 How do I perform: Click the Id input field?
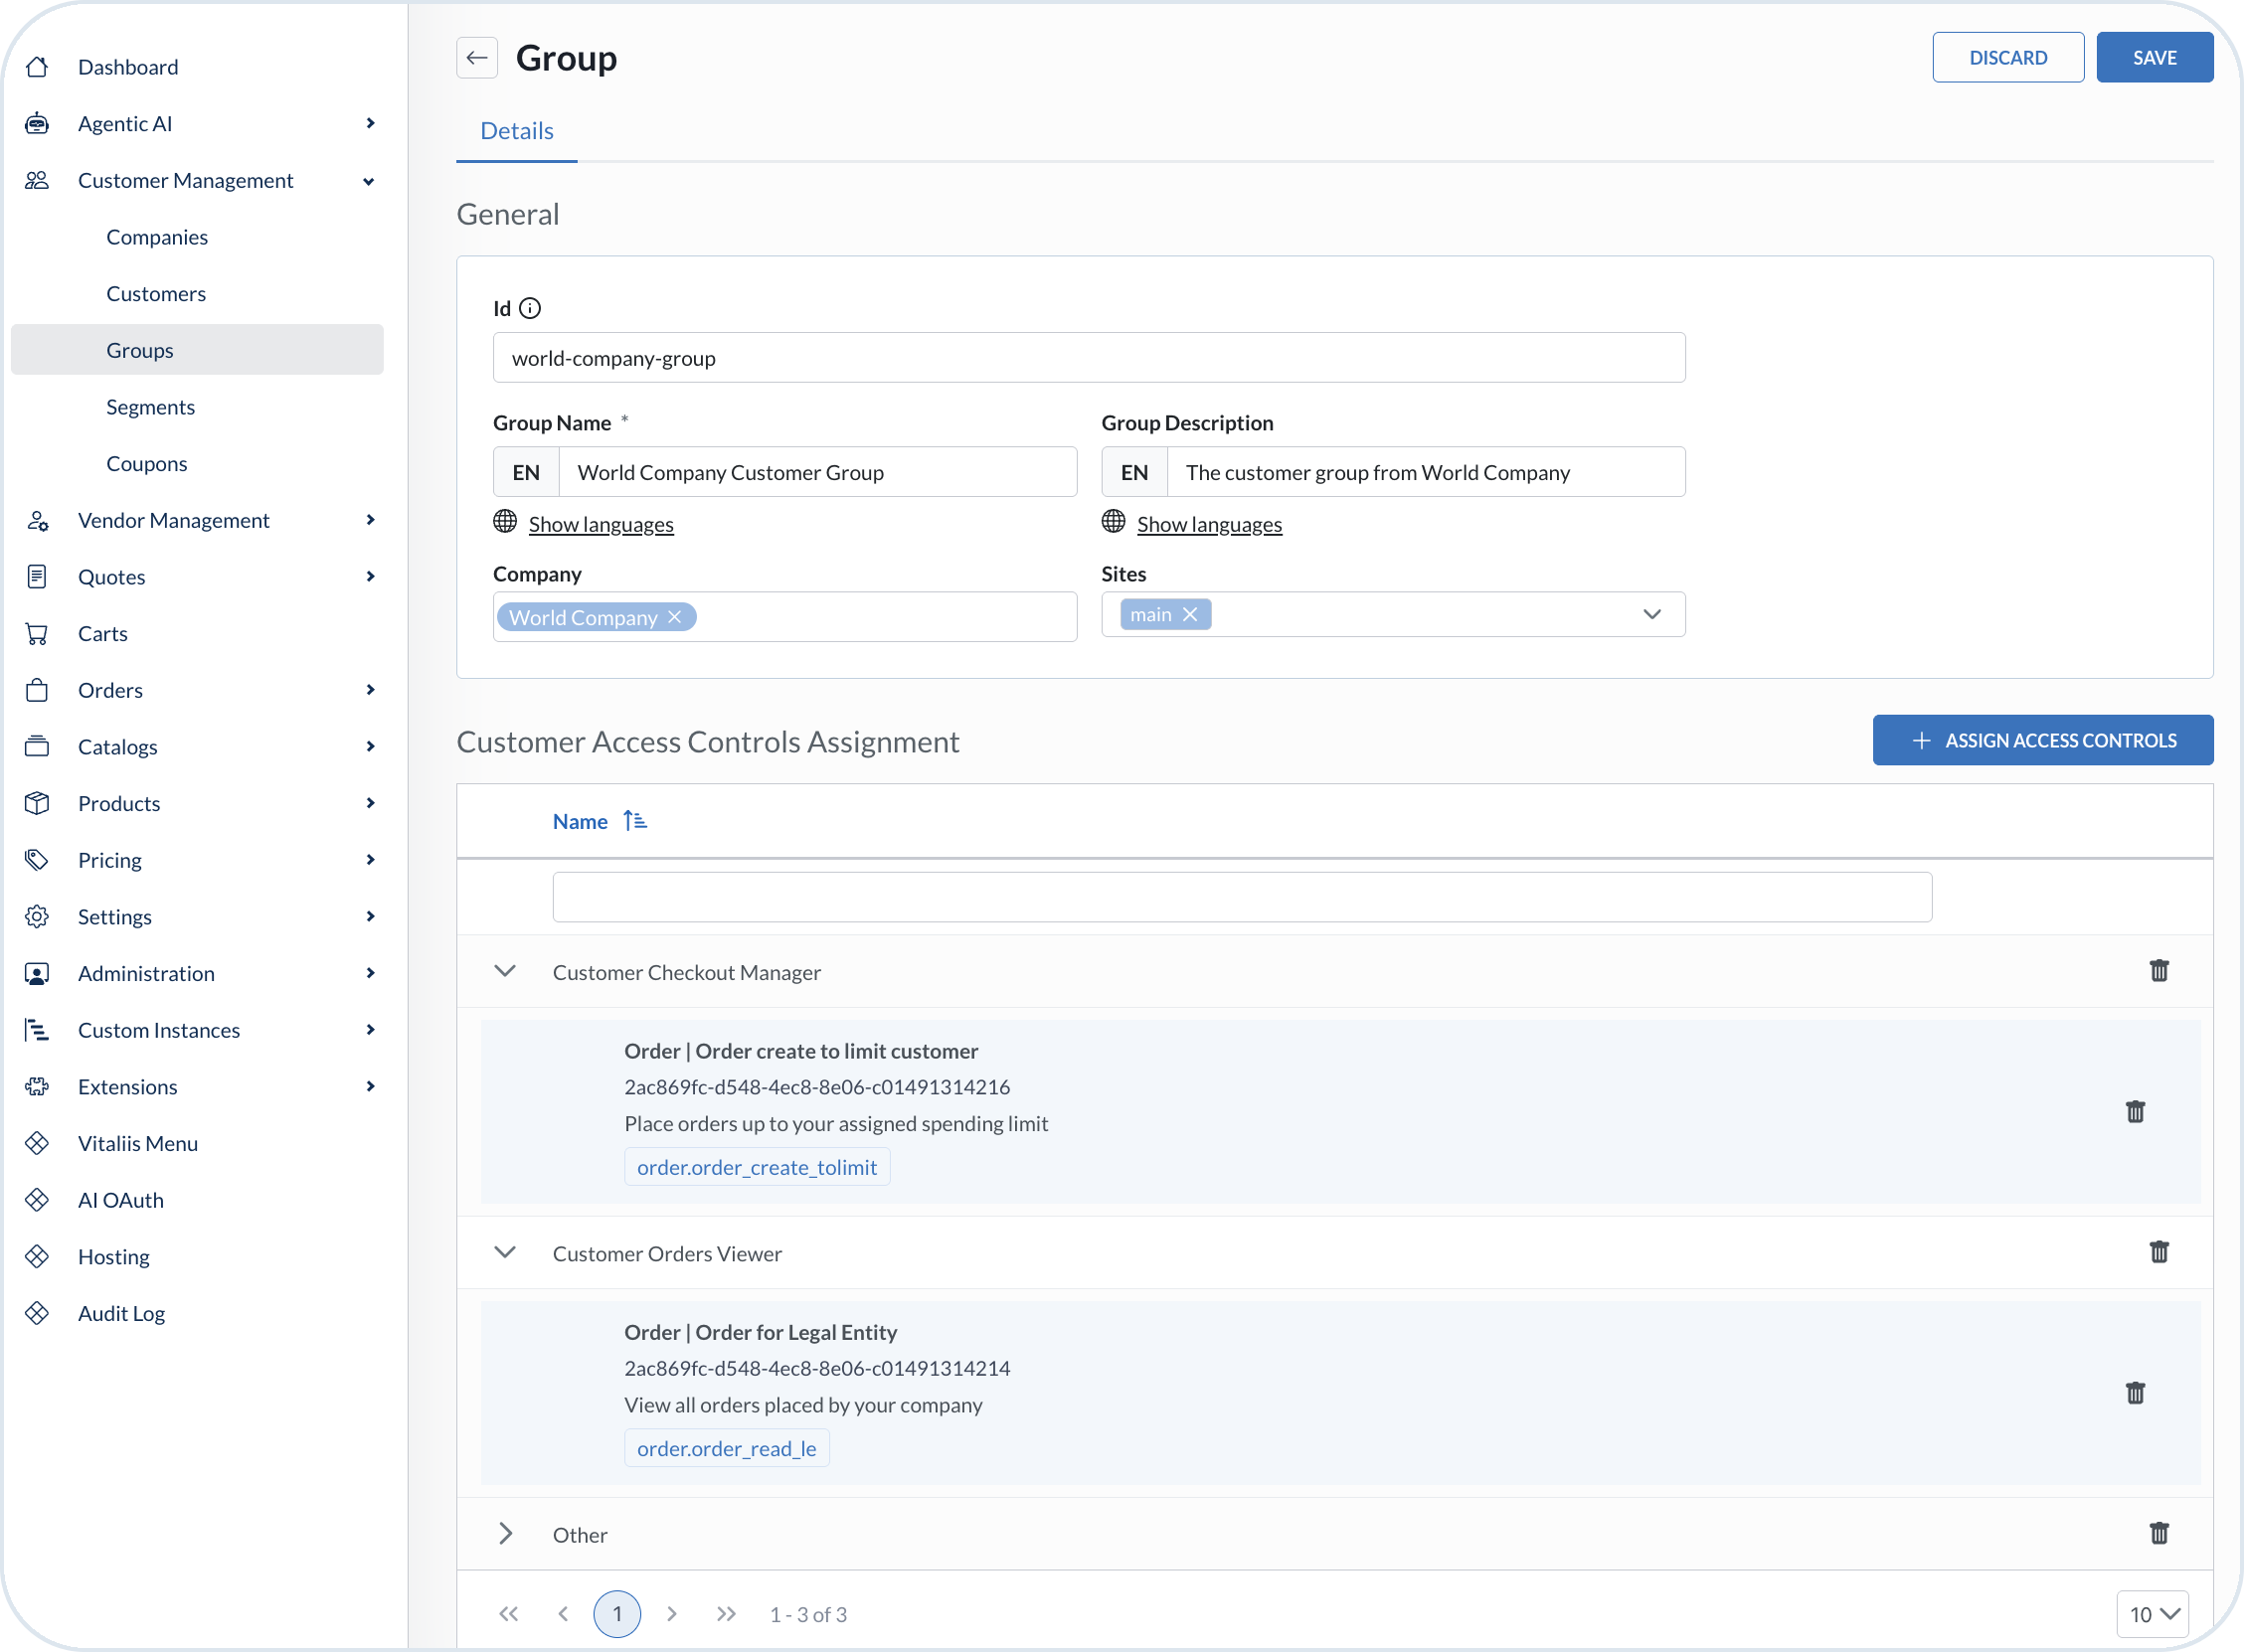click(1089, 358)
